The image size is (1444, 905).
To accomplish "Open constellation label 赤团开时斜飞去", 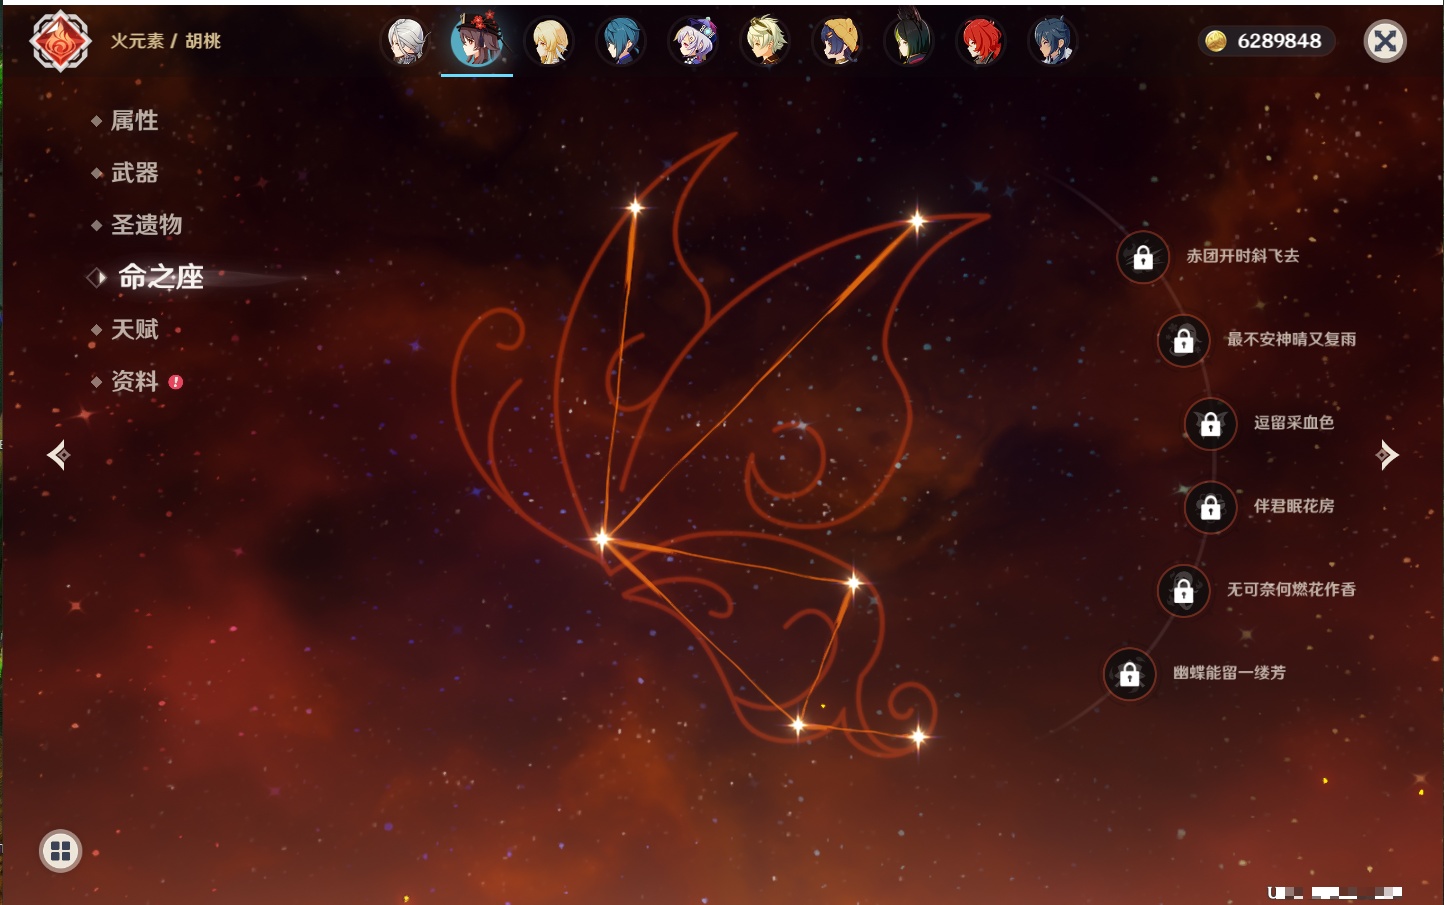I will (x=1243, y=256).
